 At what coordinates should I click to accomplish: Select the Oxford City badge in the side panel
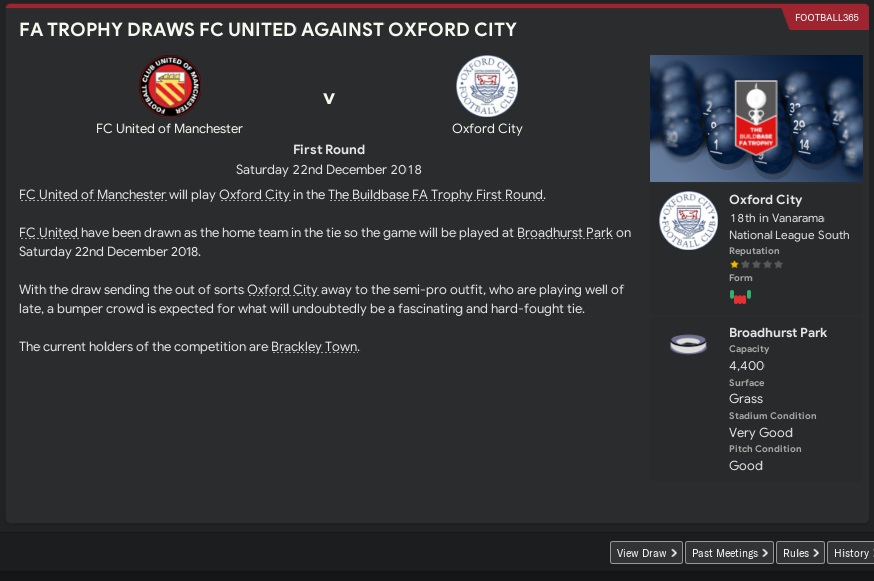click(x=688, y=220)
